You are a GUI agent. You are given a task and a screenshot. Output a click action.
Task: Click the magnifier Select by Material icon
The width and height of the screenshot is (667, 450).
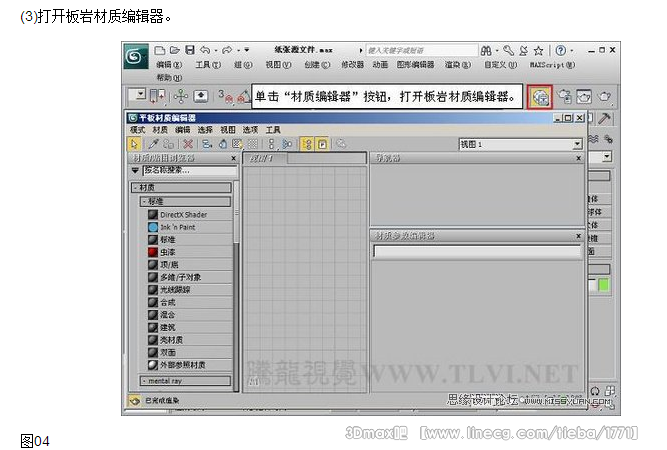coord(341,144)
